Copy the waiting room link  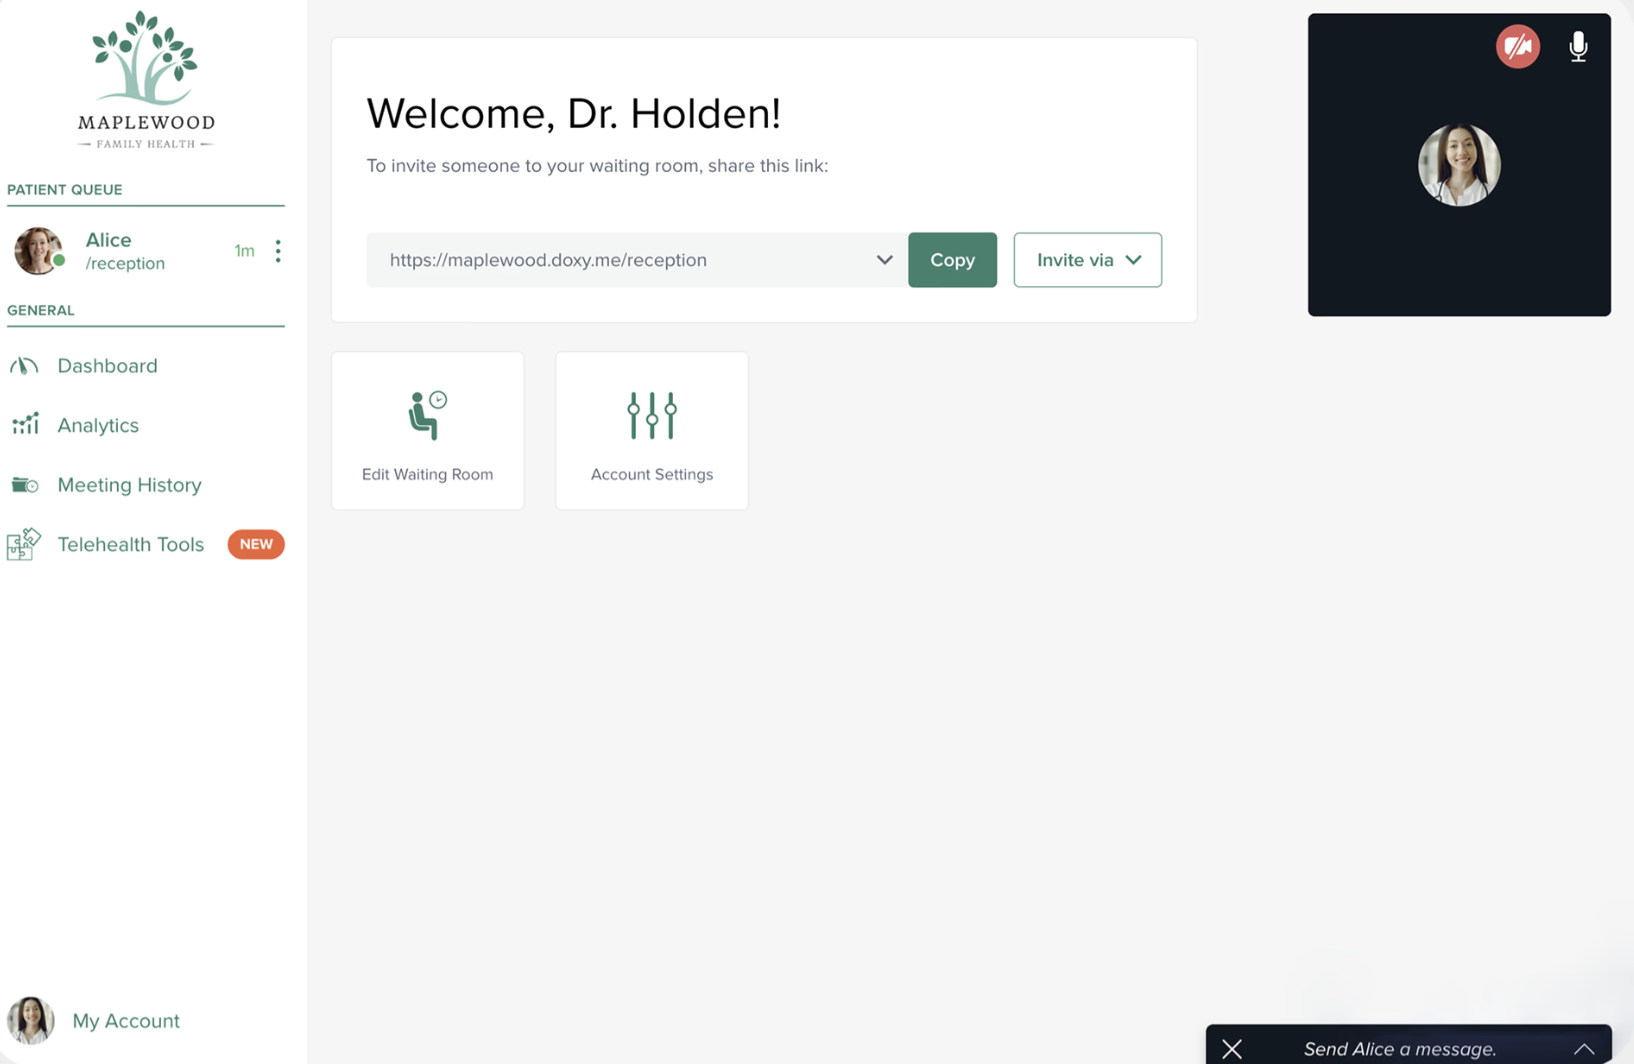coord(952,260)
